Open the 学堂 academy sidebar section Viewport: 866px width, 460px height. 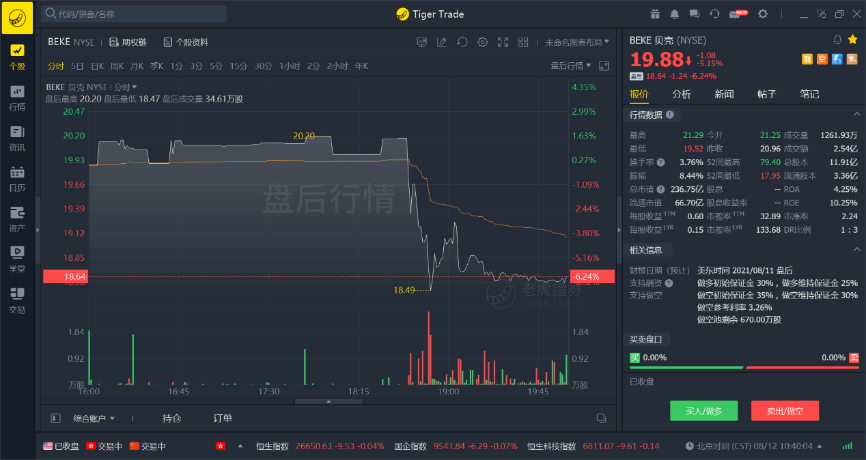coord(17,260)
